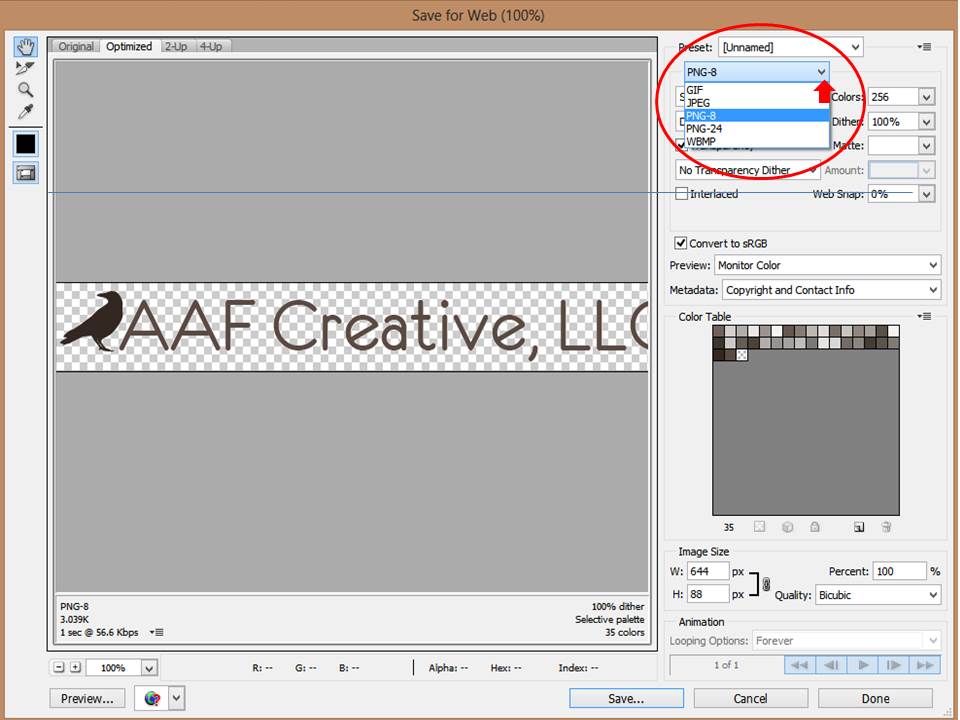This screenshot has width=960, height=720.
Task: Switch to the Optimized tab
Action: [x=129, y=47]
